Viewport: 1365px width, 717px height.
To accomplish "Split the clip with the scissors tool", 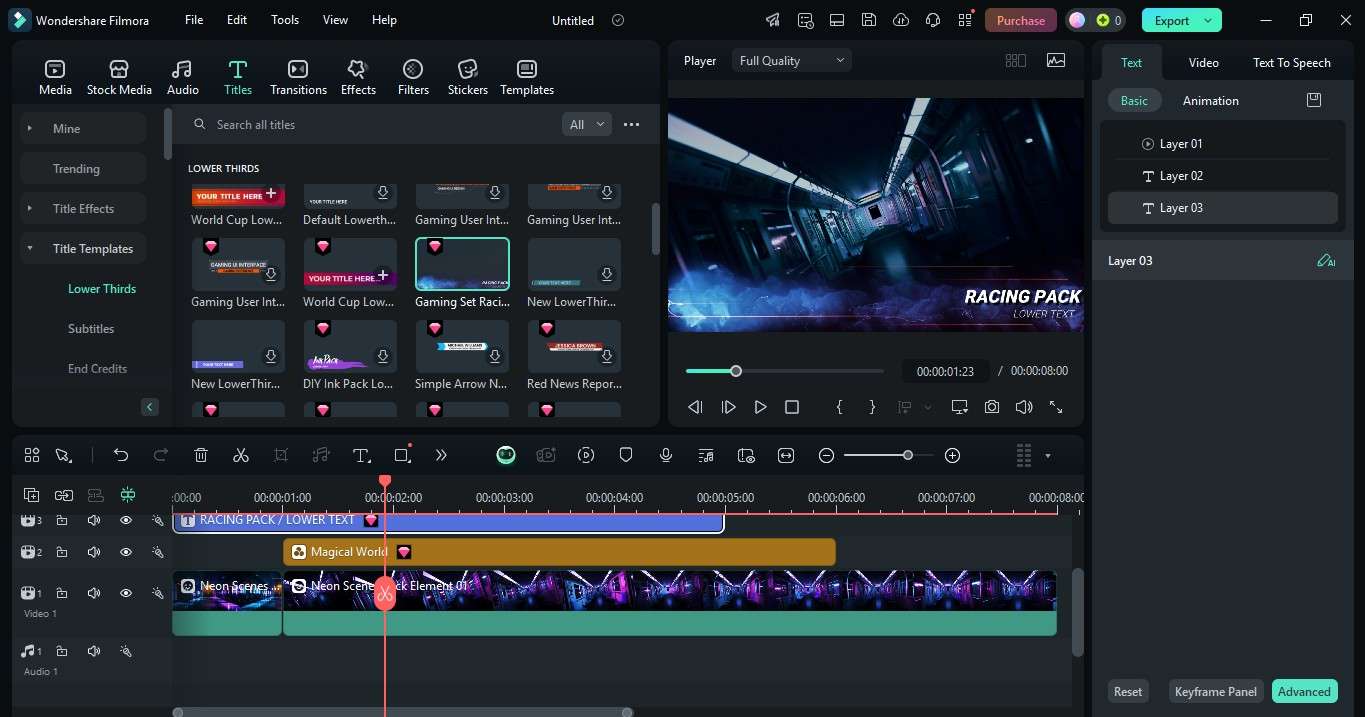I will pos(240,455).
